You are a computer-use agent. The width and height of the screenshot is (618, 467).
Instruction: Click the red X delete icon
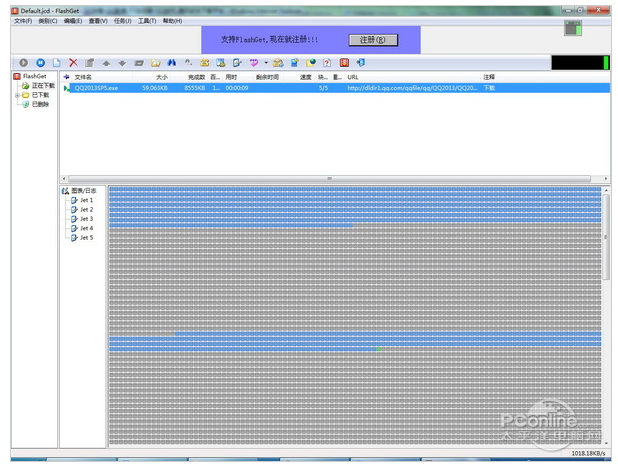(73, 63)
